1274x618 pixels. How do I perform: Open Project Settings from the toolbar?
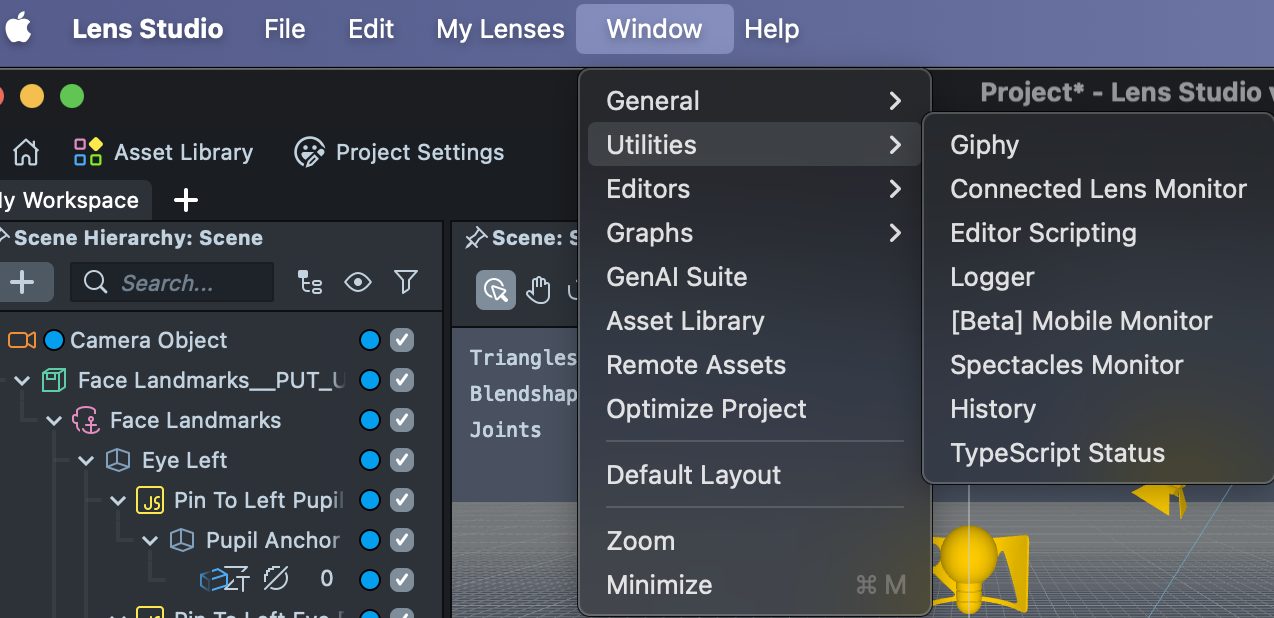point(309,152)
